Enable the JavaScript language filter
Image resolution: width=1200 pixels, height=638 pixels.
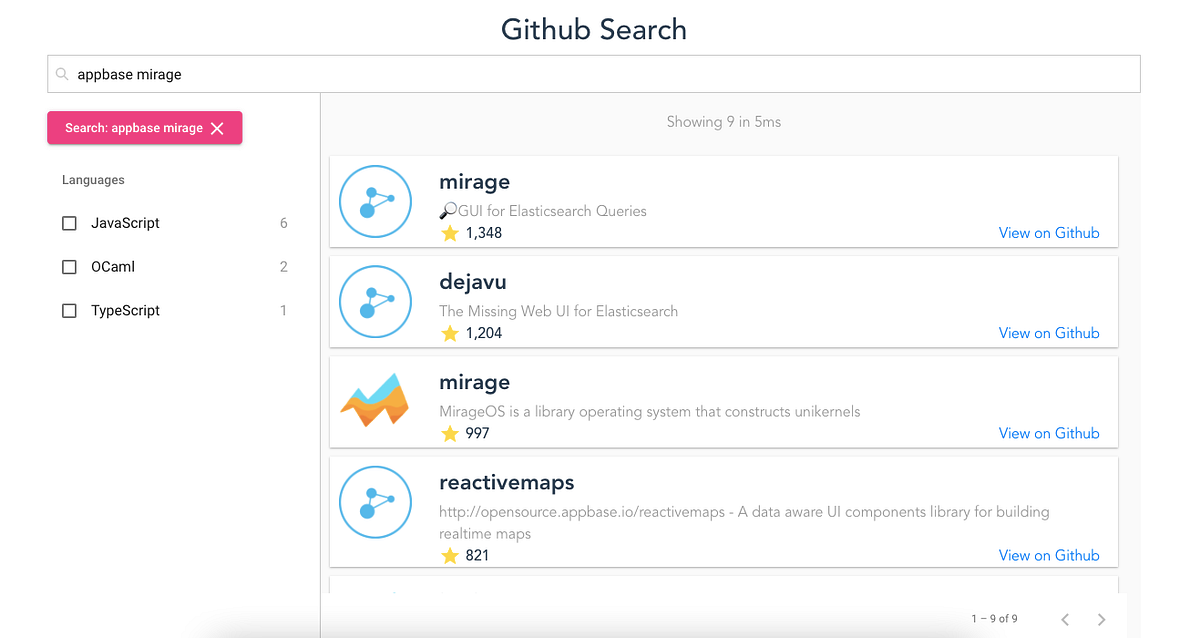(x=68, y=223)
